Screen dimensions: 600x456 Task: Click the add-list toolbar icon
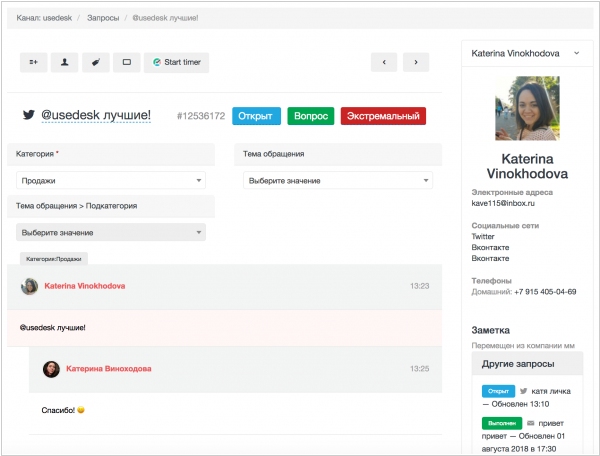tap(34, 62)
